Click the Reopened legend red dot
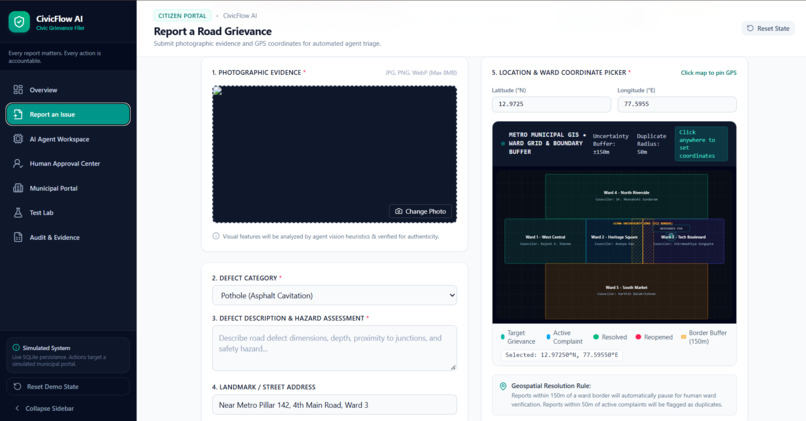Screen dimensions: 806x421 pyautogui.click(x=638, y=337)
